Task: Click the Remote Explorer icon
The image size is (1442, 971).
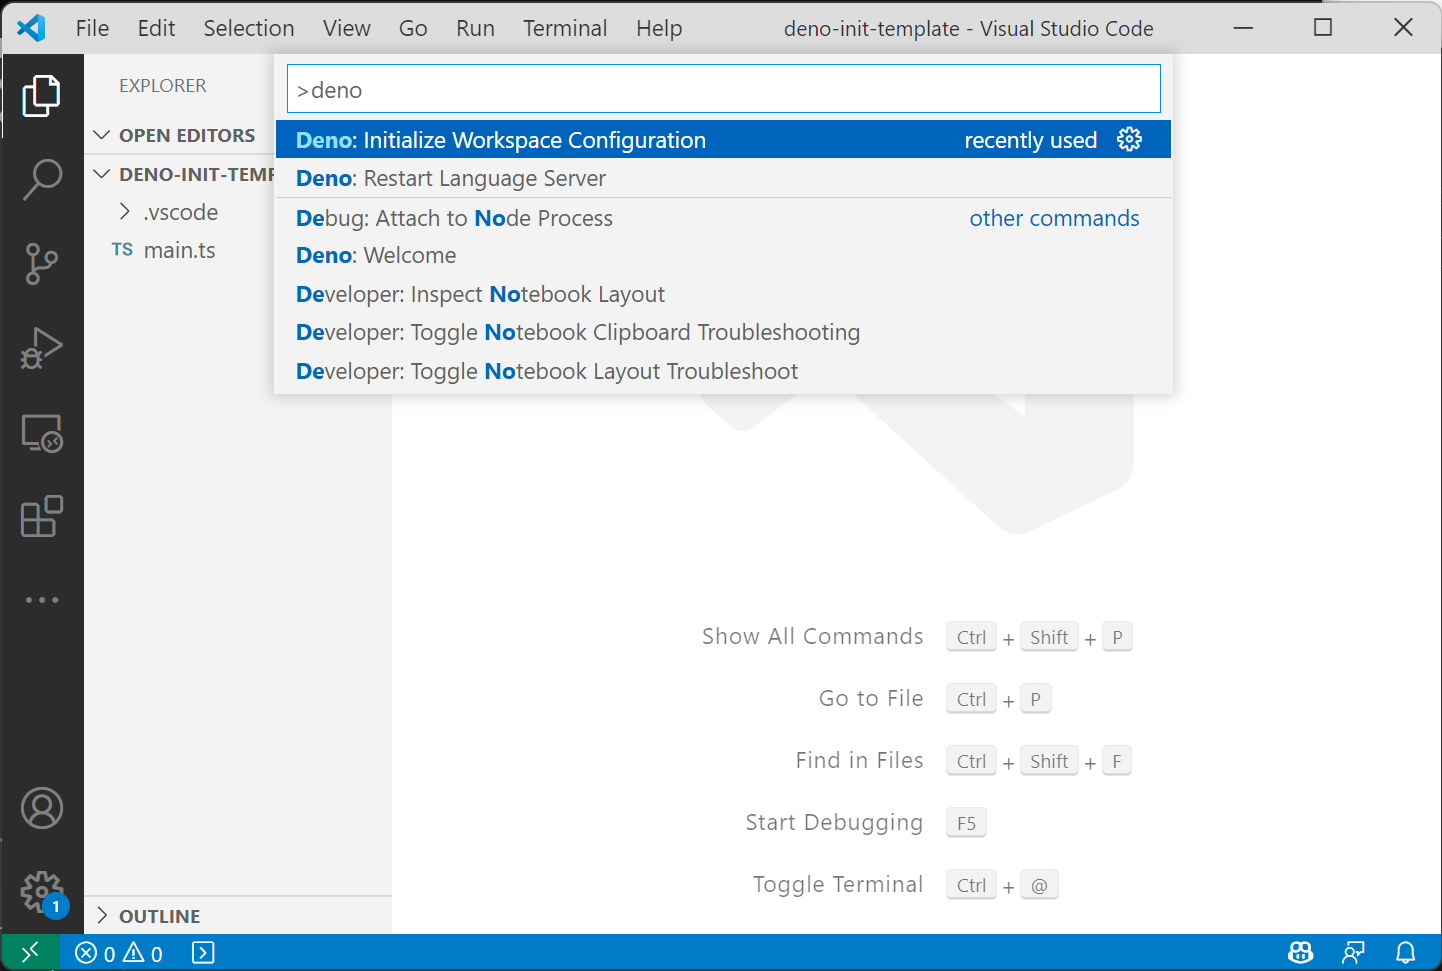Action: coord(42,433)
